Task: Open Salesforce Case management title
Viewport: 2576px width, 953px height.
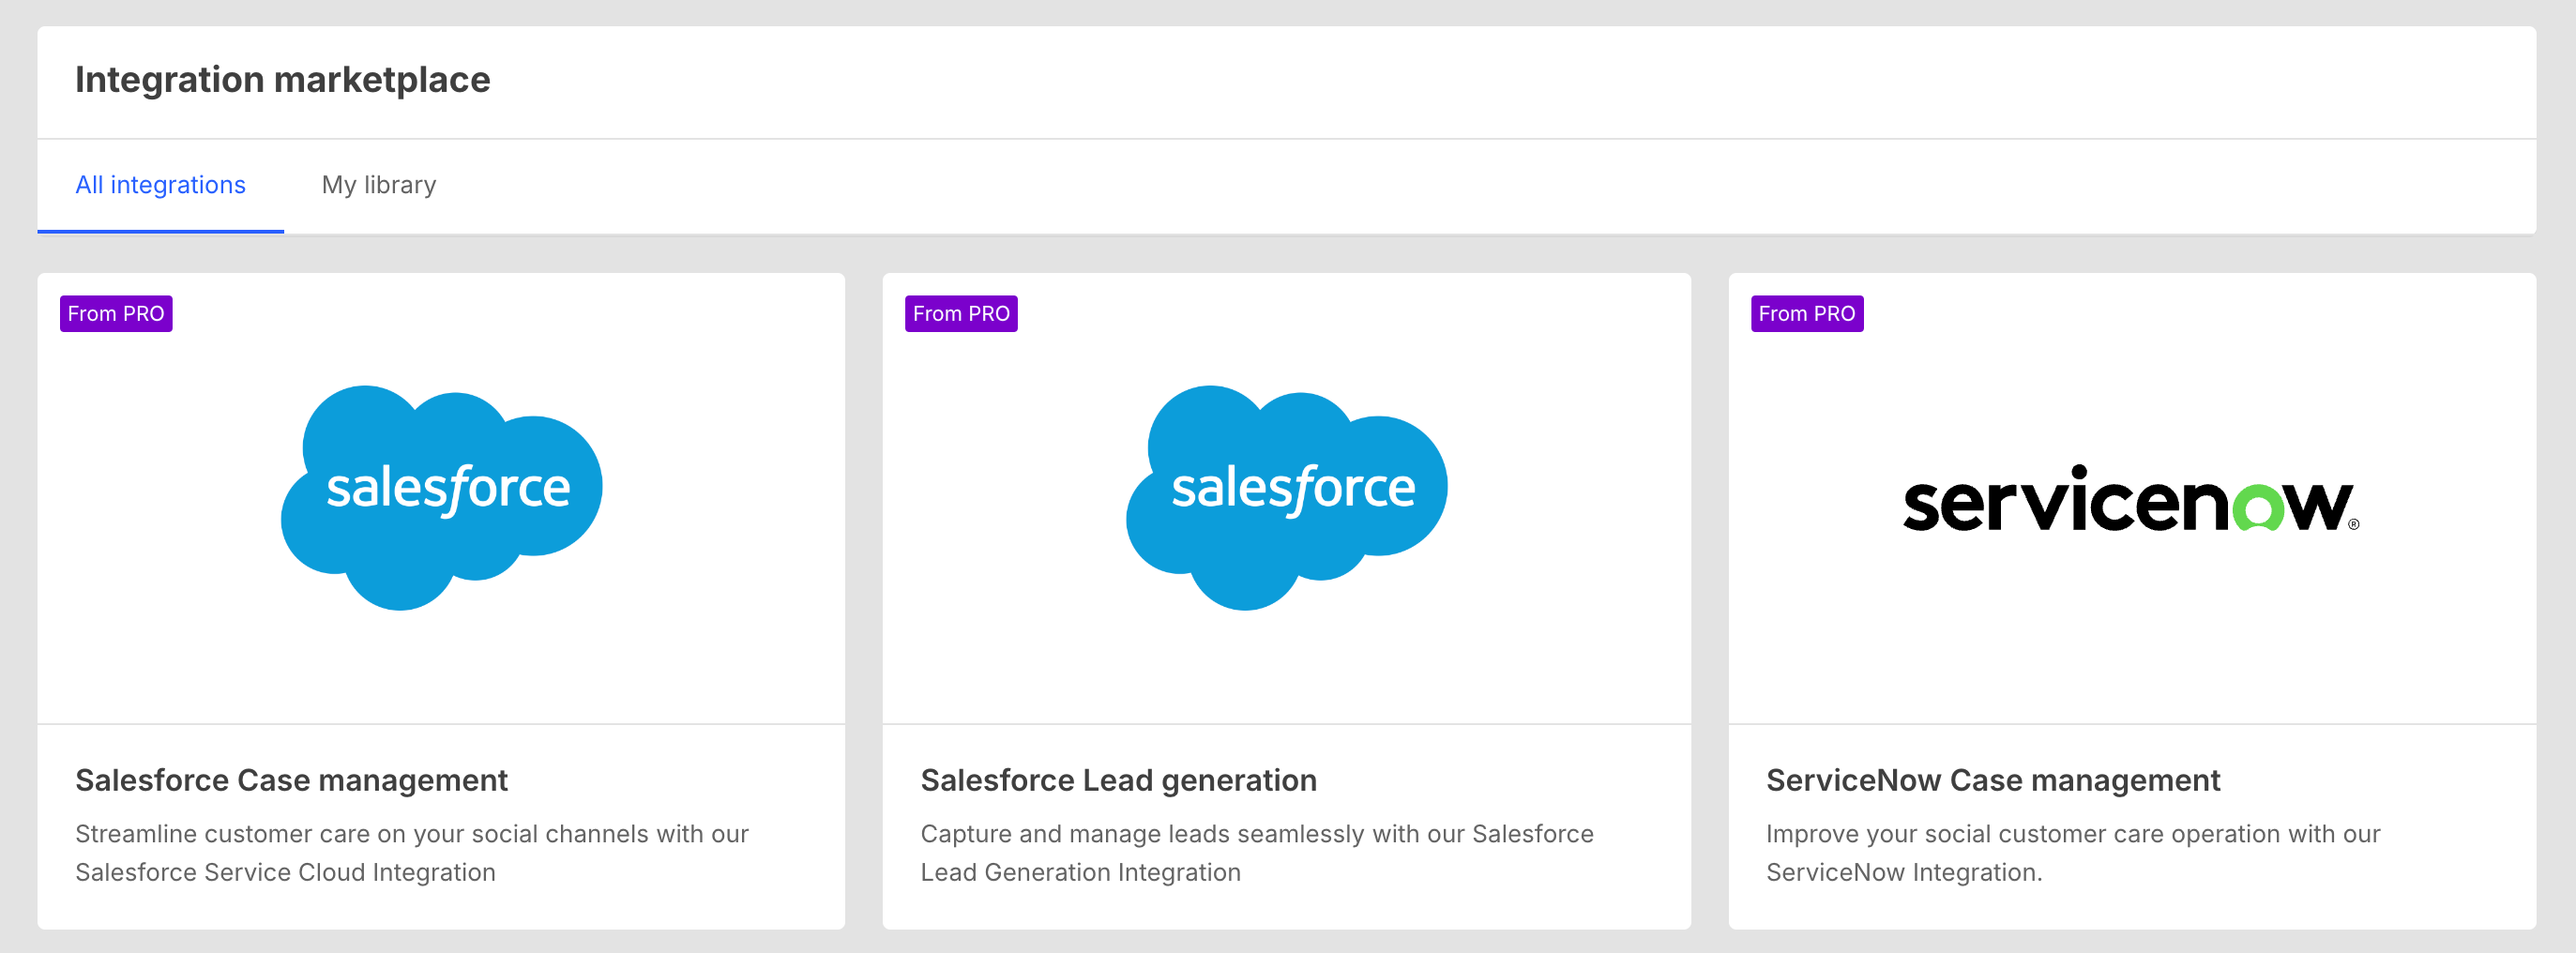Action: (291, 780)
